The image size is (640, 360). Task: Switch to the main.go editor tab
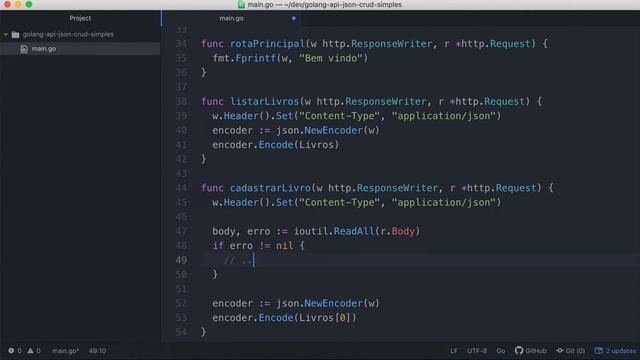231,18
